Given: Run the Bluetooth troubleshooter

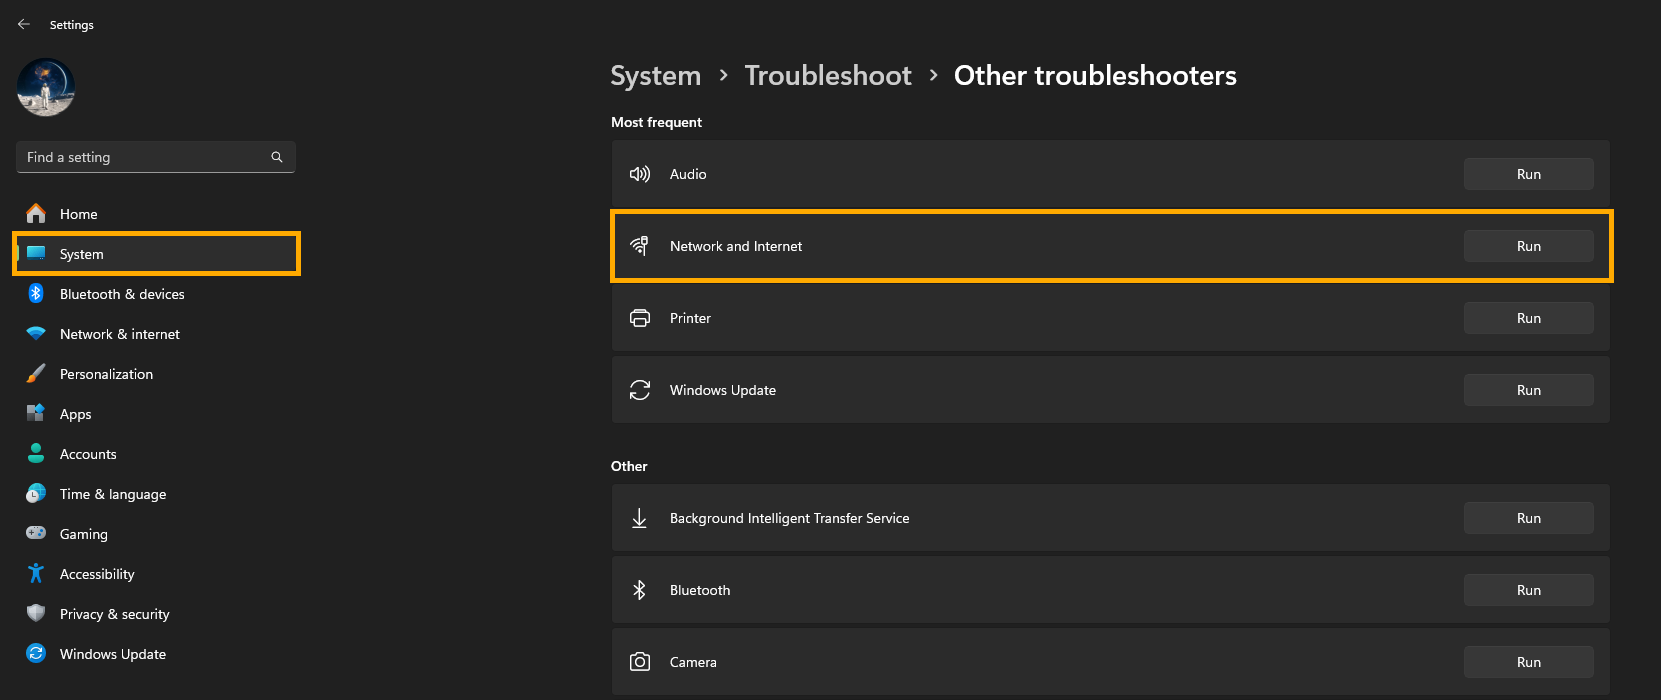Looking at the screenshot, I should coord(1528,590).
